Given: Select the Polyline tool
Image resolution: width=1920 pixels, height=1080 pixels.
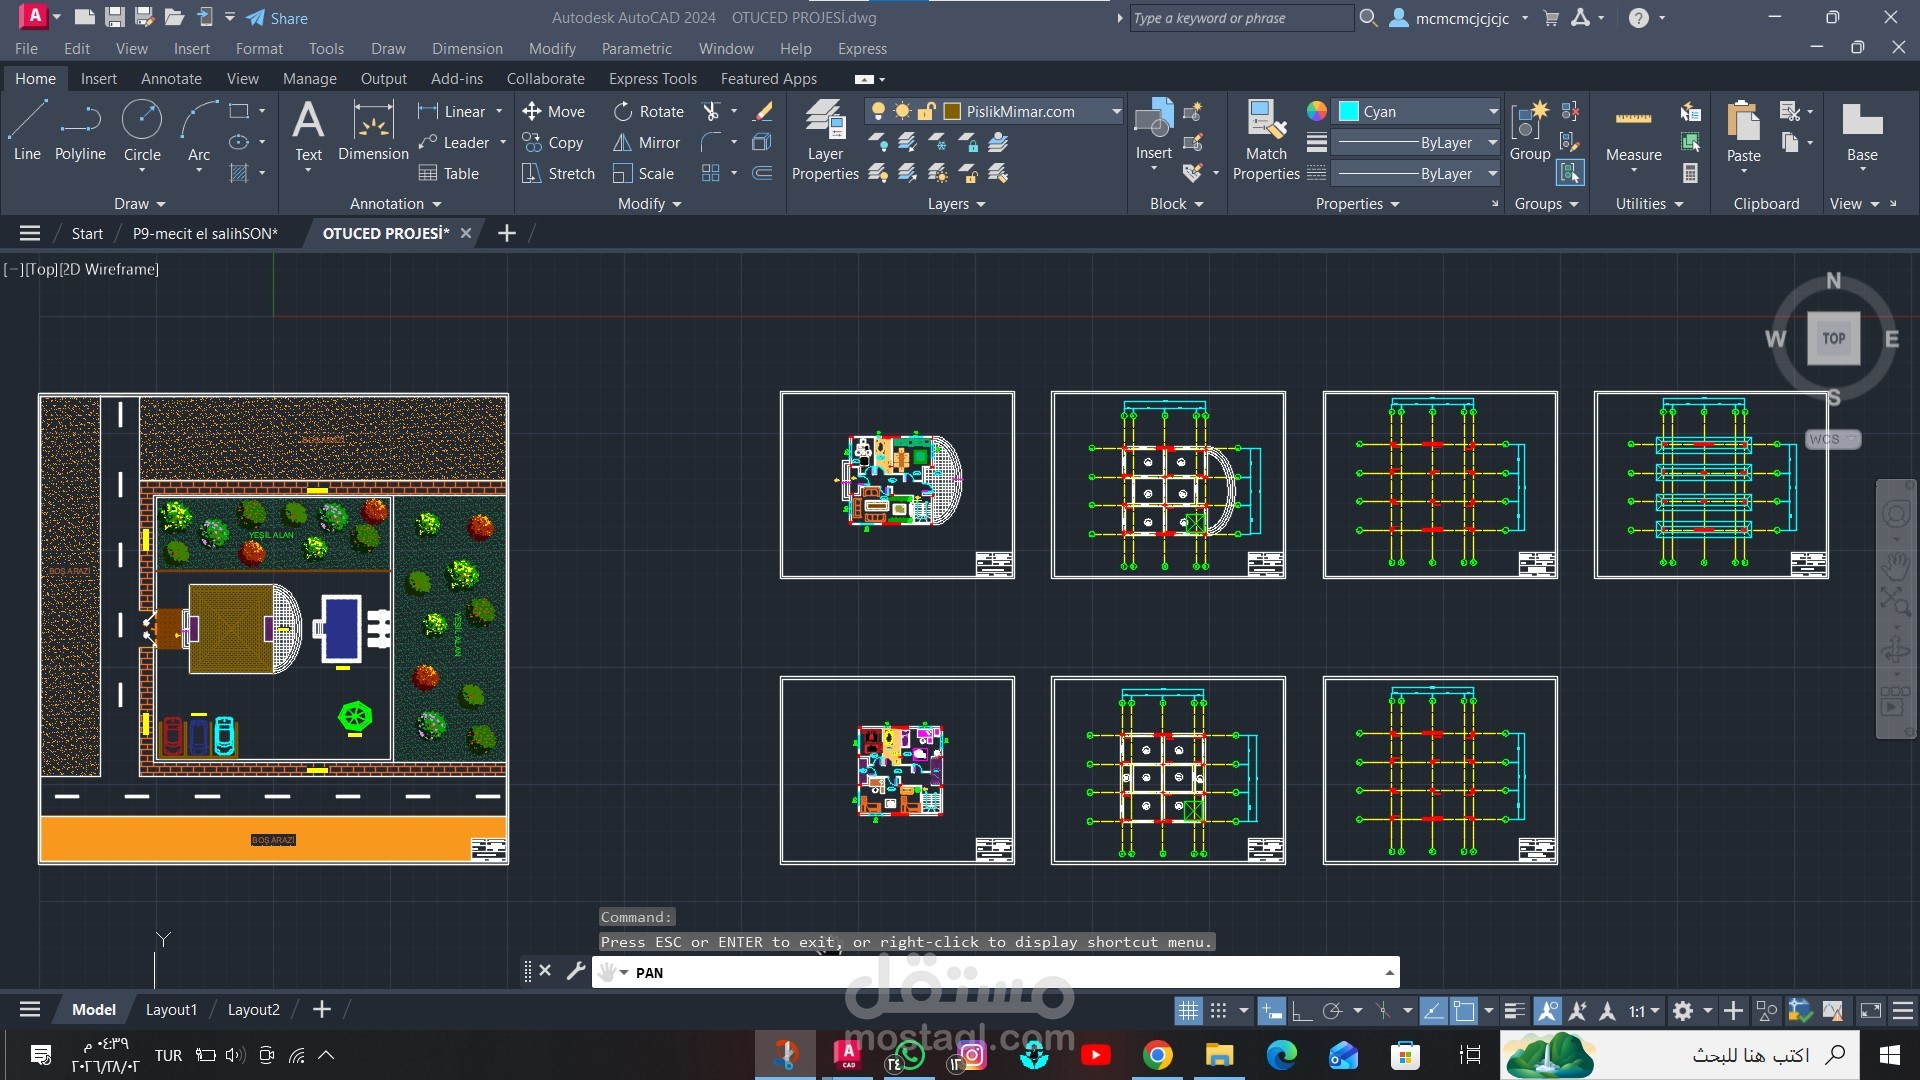Looking at the screenshot, I should click(80, 131).
